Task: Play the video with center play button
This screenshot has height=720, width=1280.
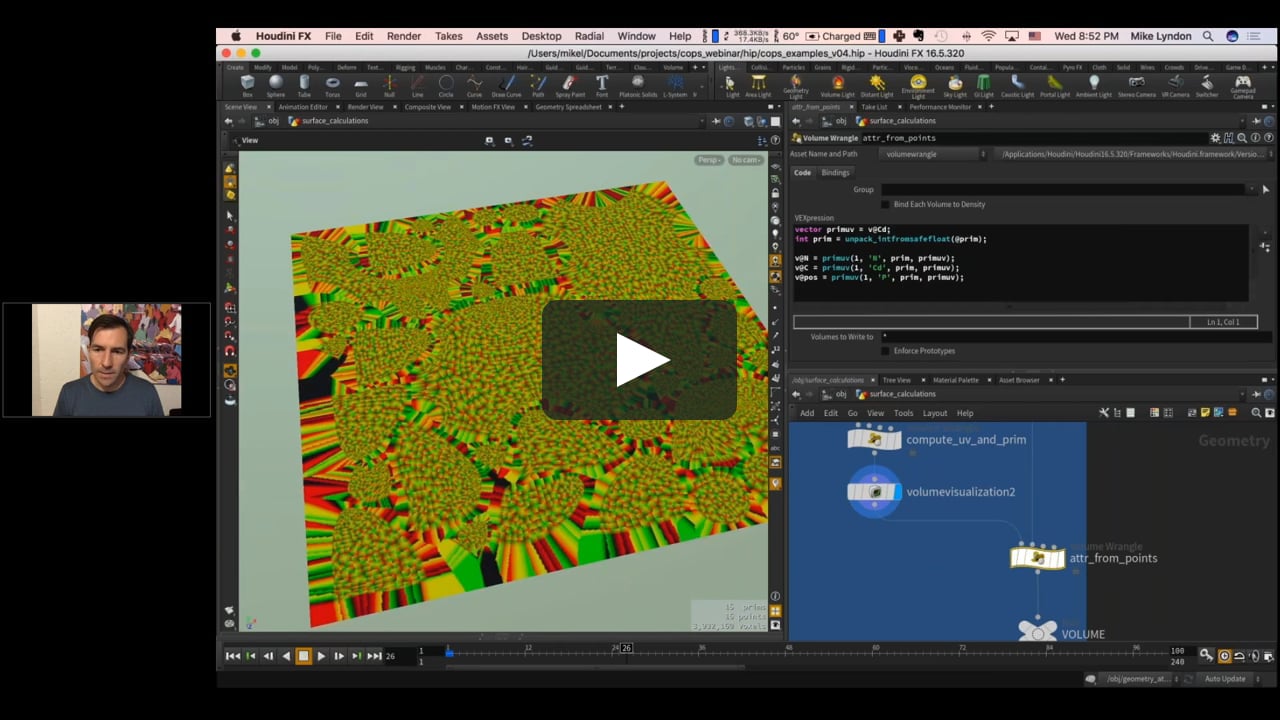Action: pyautogui.click(x=640, y=360)
